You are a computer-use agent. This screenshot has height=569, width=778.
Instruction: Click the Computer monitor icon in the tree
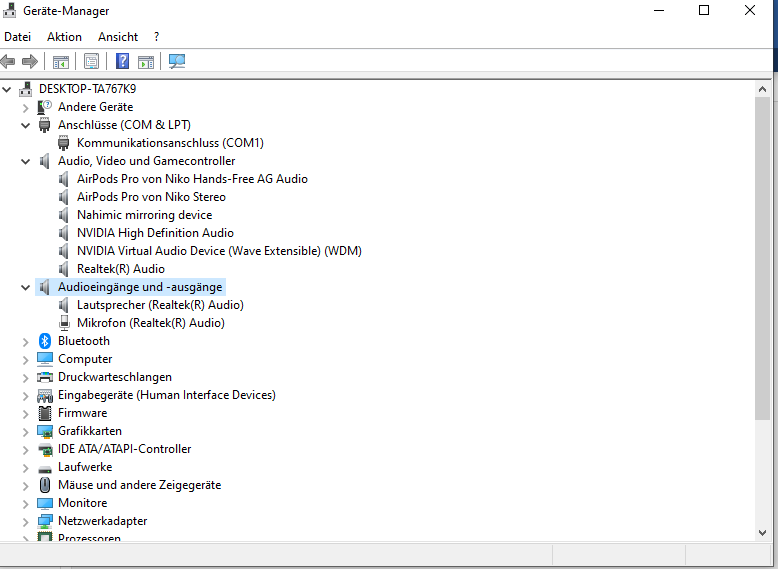(x=45, y=359)
